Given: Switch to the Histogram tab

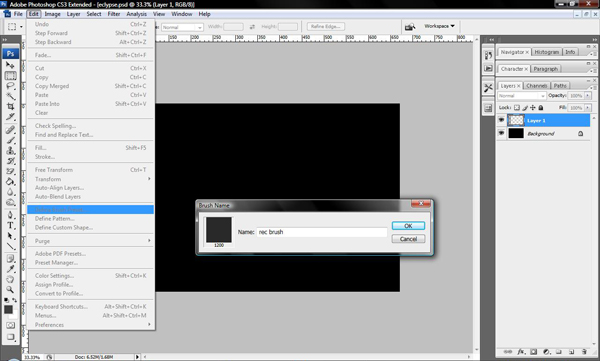Looking at the screenshot, I should coord(547,52).
